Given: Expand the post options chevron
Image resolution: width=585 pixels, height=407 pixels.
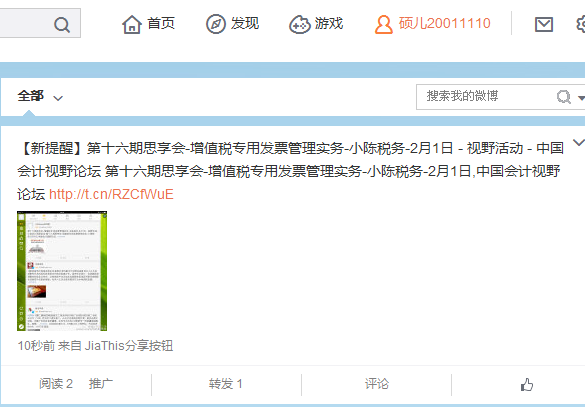Looking at the screenshot, I should (x=578, y=142).
